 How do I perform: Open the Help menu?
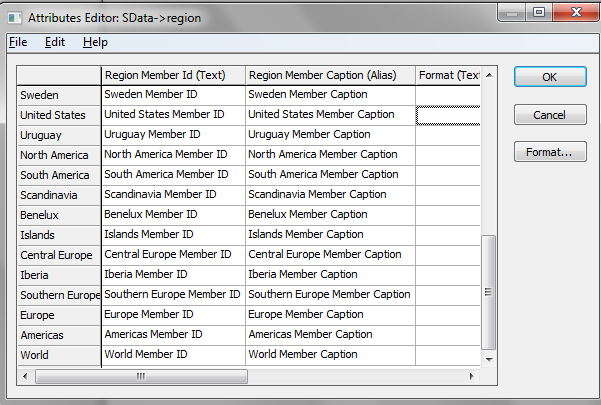95,42
